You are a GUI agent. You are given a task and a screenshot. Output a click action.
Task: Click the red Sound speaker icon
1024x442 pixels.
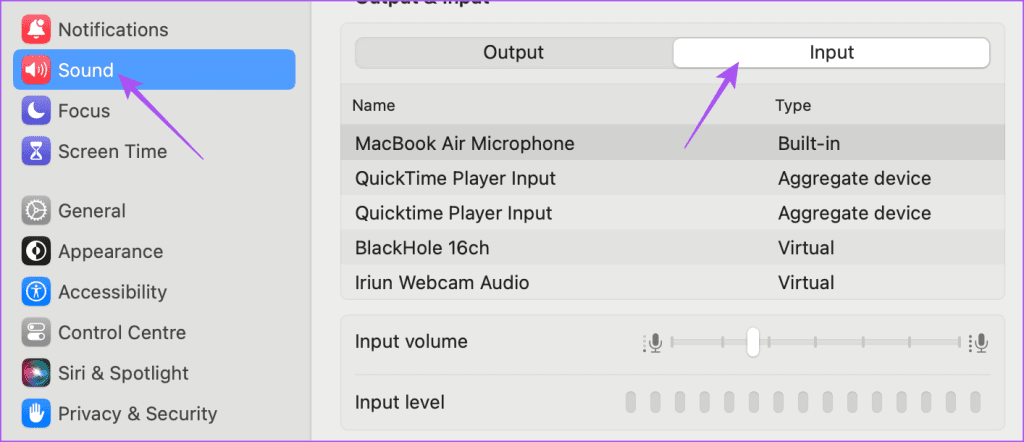coord(36,70)
